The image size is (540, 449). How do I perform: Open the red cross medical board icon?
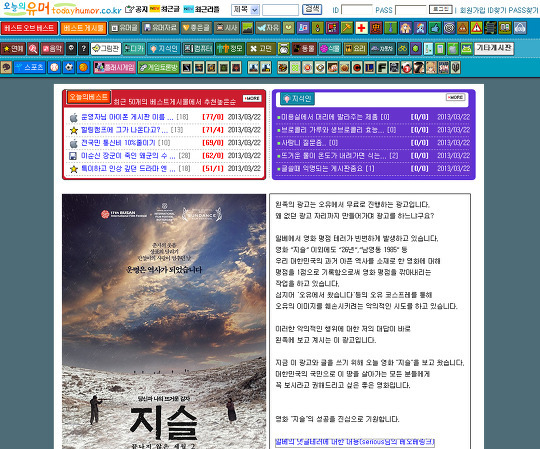pos(361,28)
